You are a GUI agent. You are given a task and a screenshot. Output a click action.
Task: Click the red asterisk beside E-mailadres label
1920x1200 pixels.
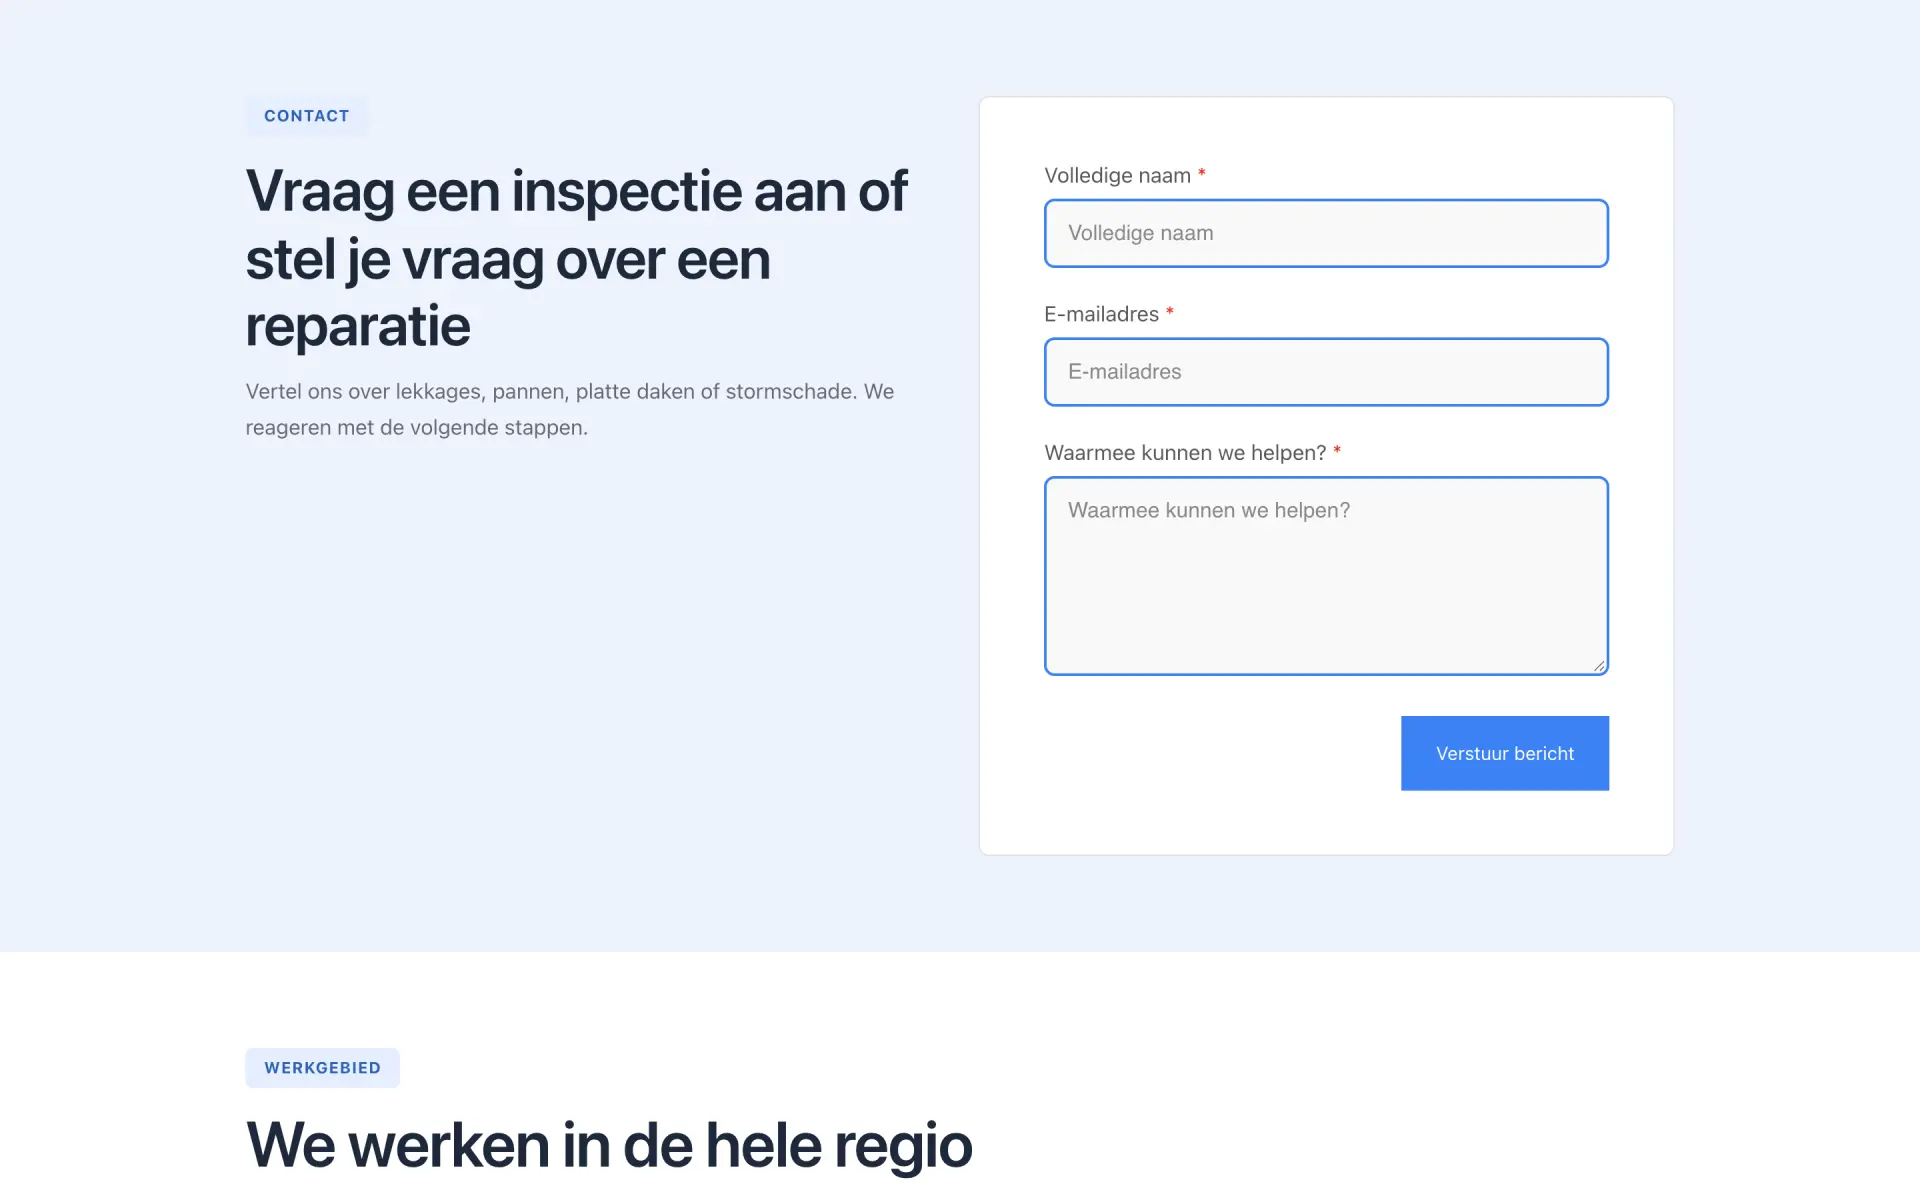tap(1170, 313)
